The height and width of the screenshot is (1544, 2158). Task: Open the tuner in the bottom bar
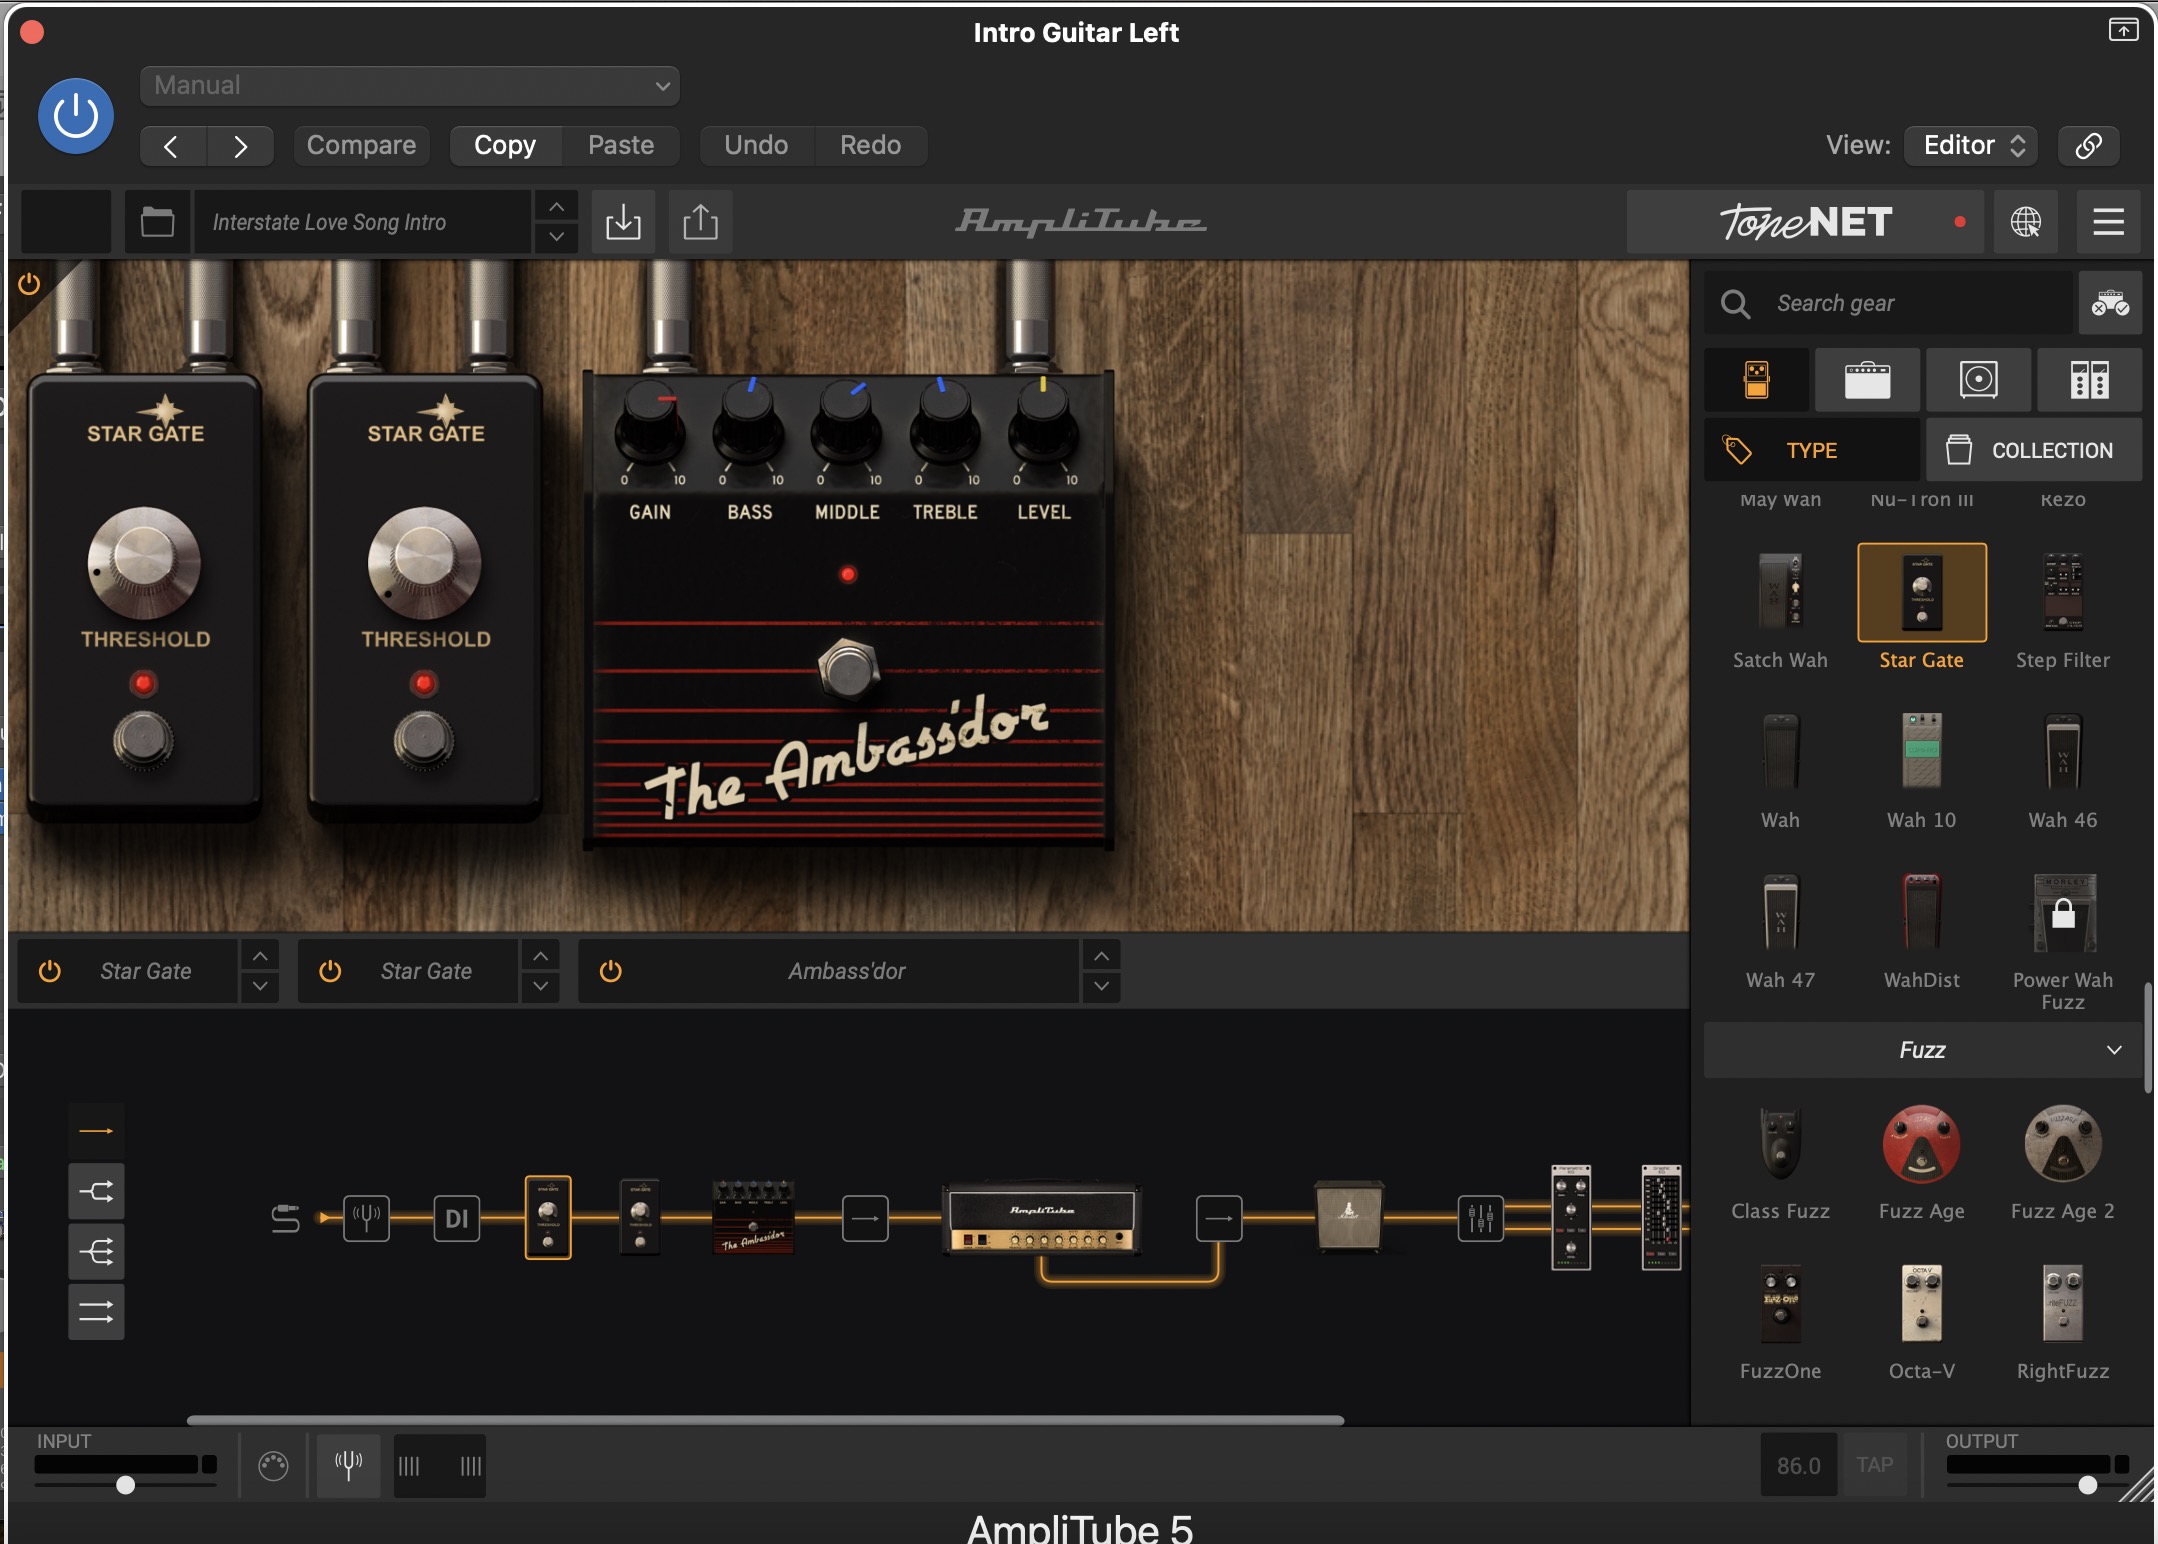(x=348, y=1466)
